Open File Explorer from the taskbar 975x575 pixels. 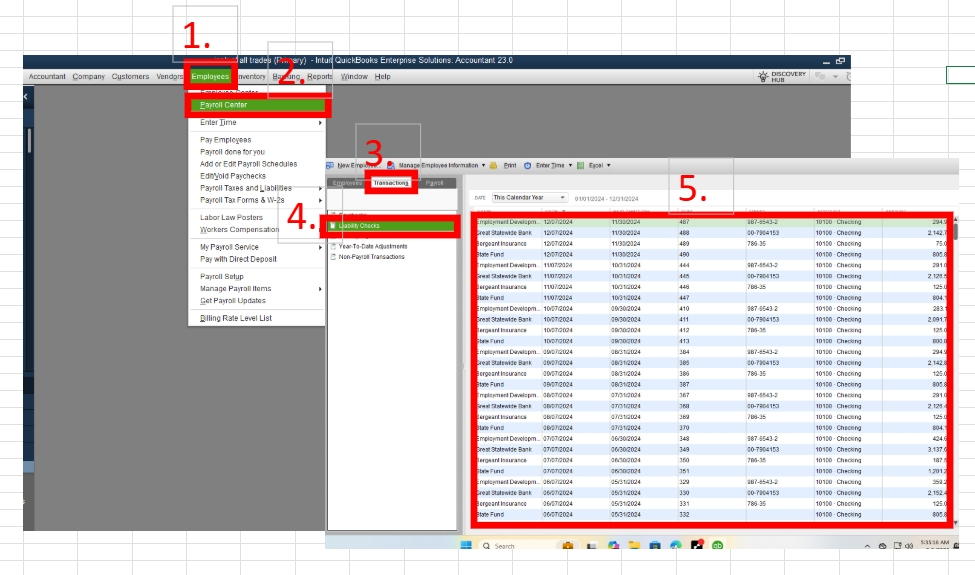634,546
